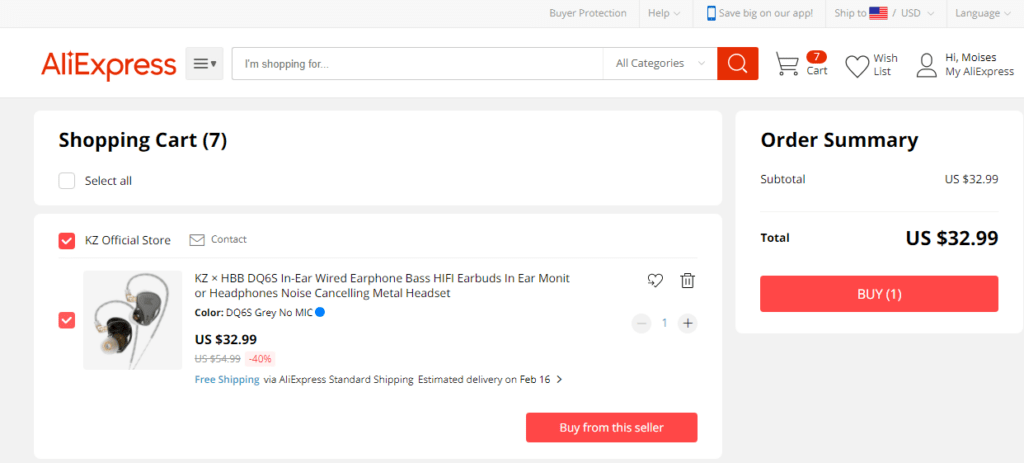The width and height of the screenshot is (1024, 463).
Task: Delete the KZ earphone with trash icon
Action: pos(688,280)
